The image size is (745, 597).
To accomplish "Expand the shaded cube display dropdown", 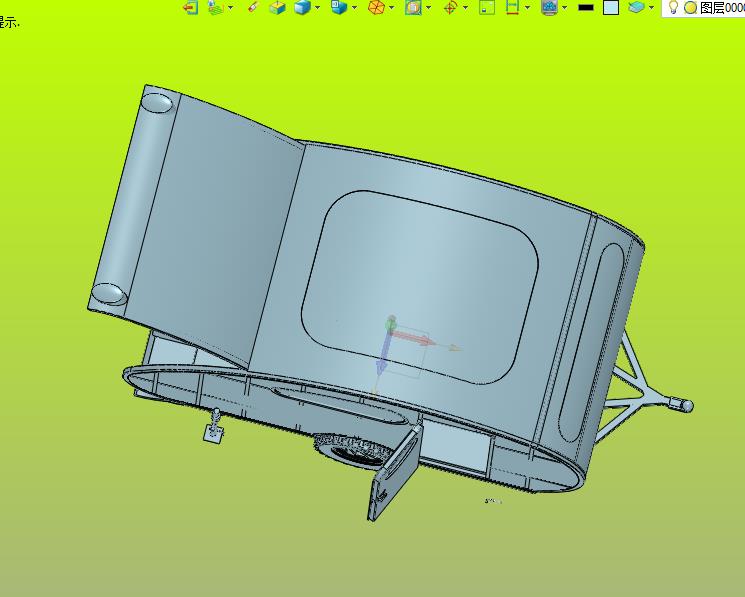I will pyautogui.click(x=317, y=8).
